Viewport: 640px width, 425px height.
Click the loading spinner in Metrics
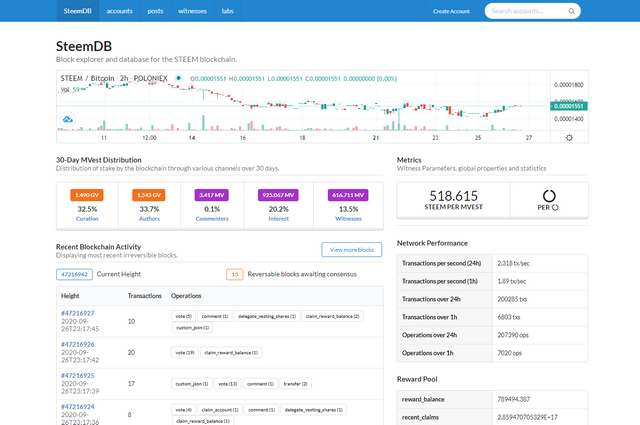click(549, 196)
